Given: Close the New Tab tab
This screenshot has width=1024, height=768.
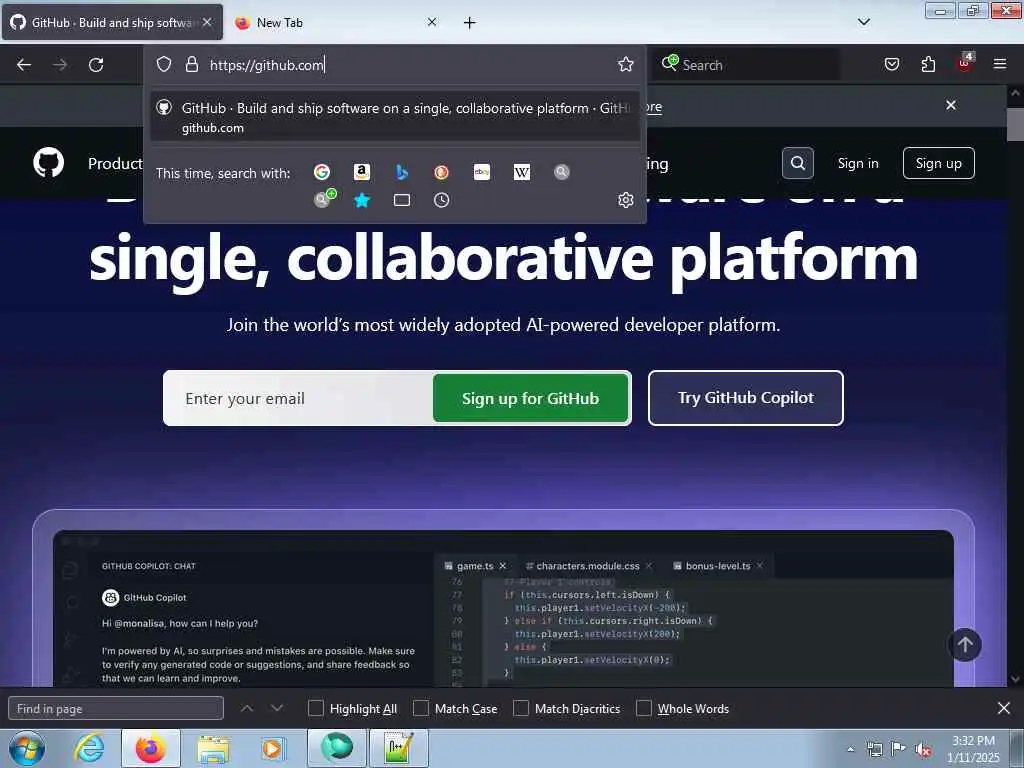Looking at the screenshot, I should click(x=432, y=22).
